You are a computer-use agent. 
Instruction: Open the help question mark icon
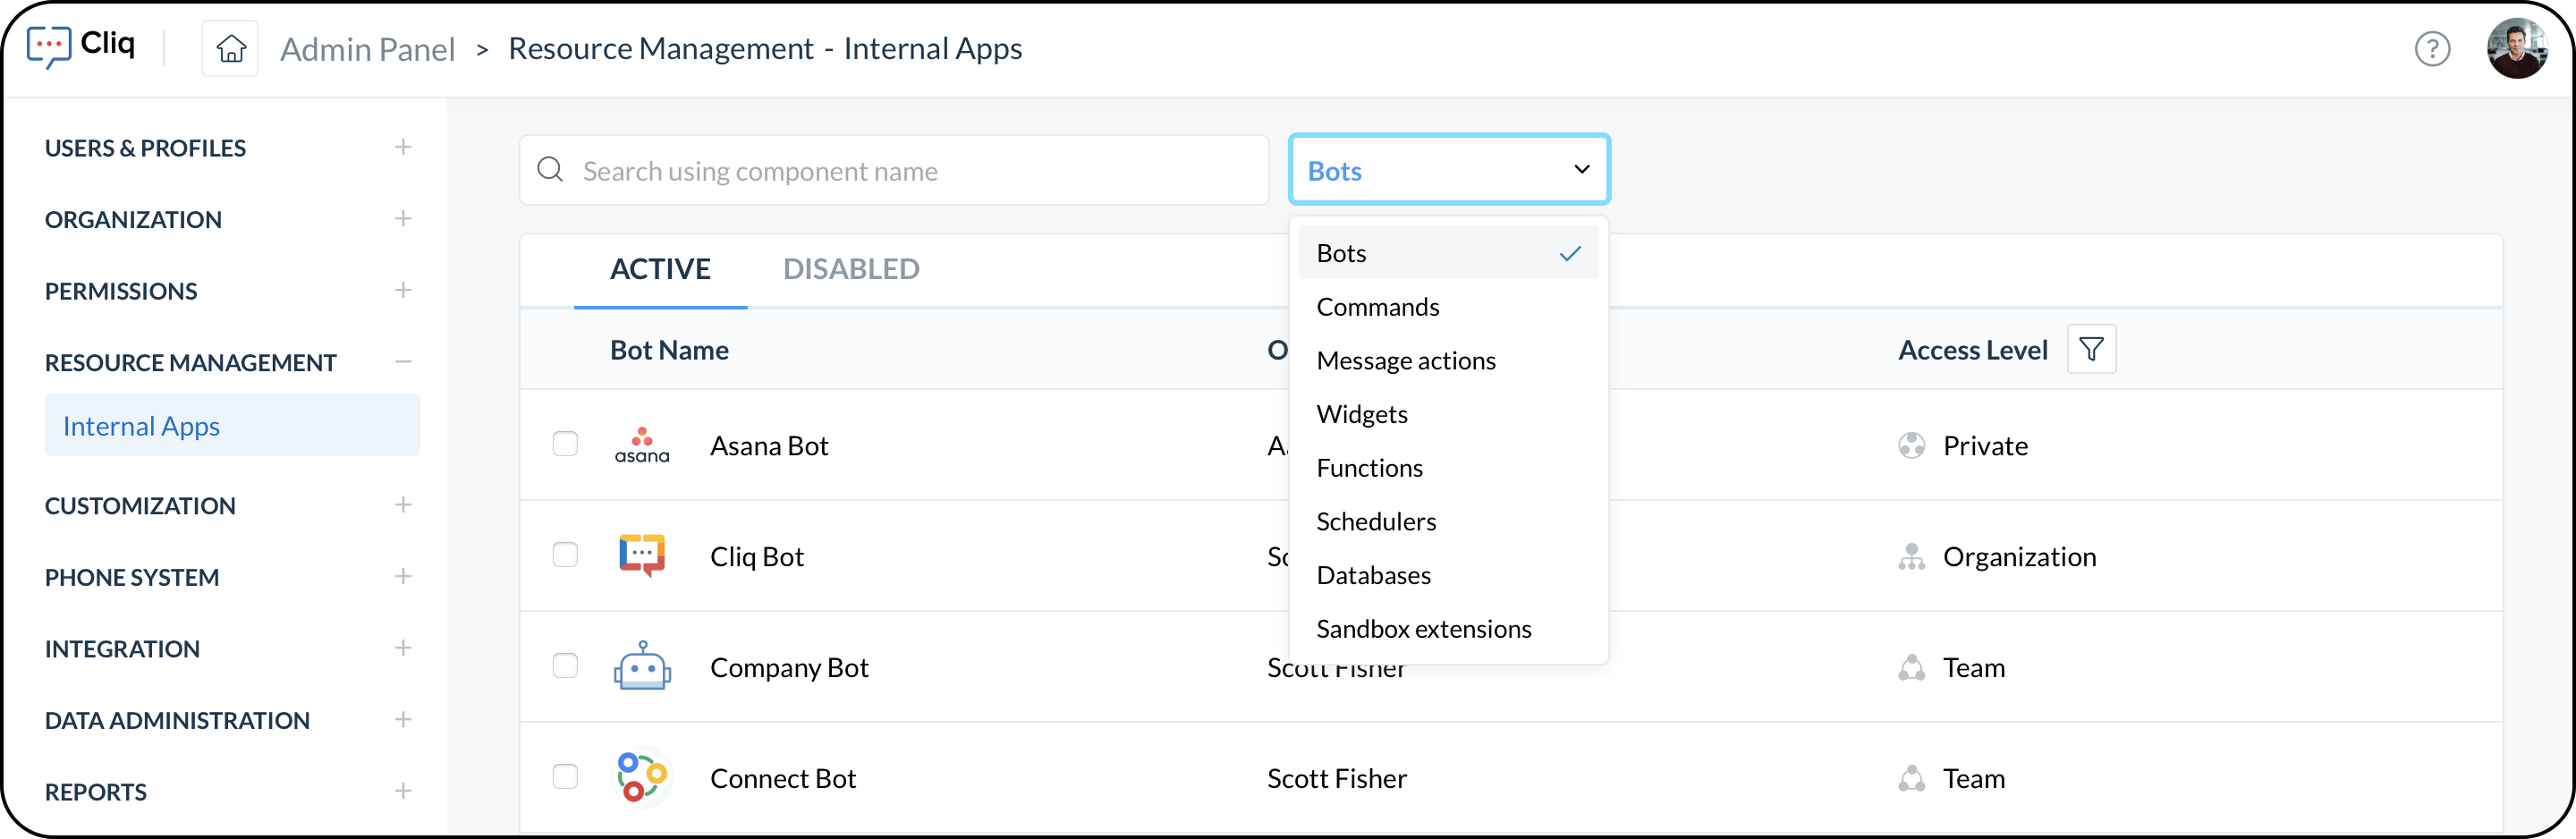(2432, 48)
